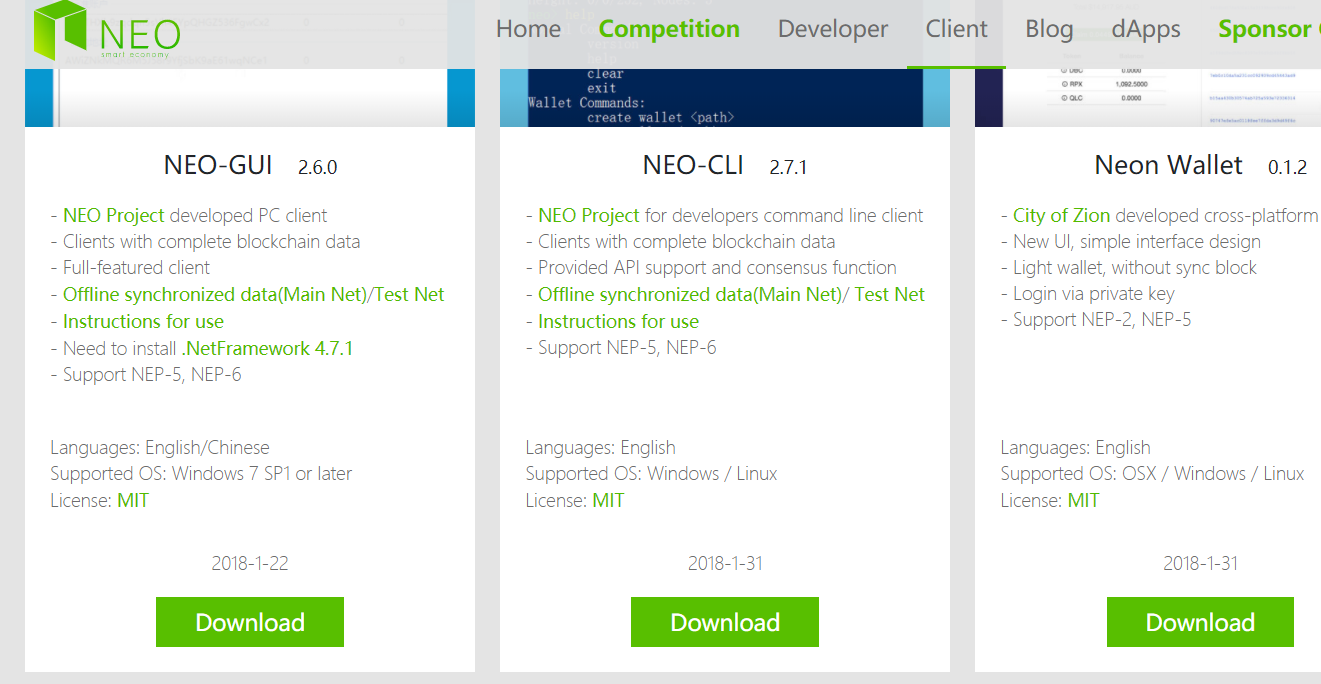Open City of Zion link
This screenshot has width=1321, height=684.
[x=1061, y=215]
